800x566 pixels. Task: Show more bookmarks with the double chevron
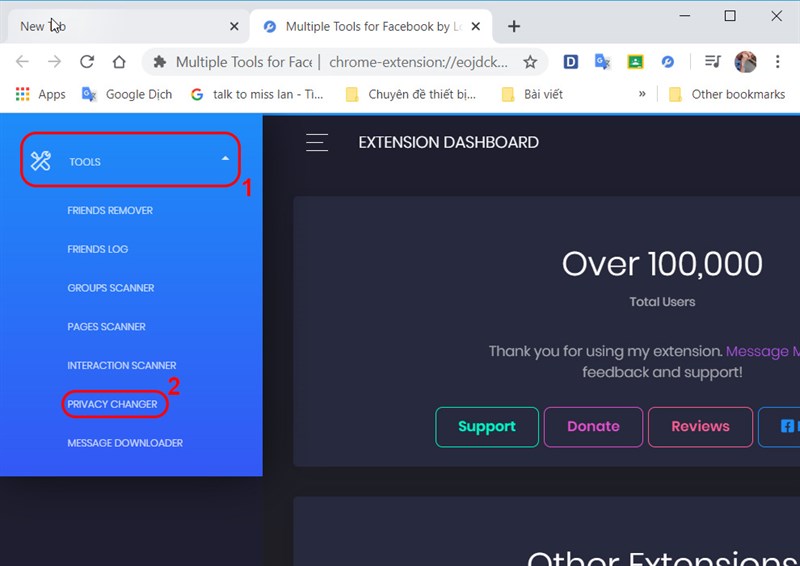(642, 94)
